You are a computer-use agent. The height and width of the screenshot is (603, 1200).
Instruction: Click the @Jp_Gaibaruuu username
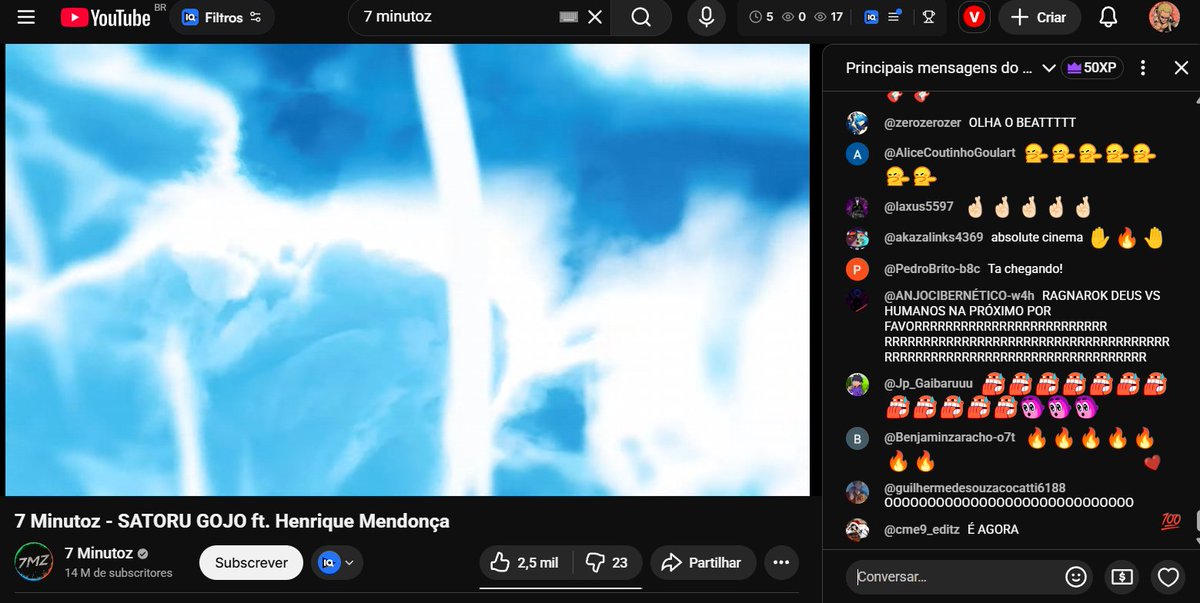point(928,384)
